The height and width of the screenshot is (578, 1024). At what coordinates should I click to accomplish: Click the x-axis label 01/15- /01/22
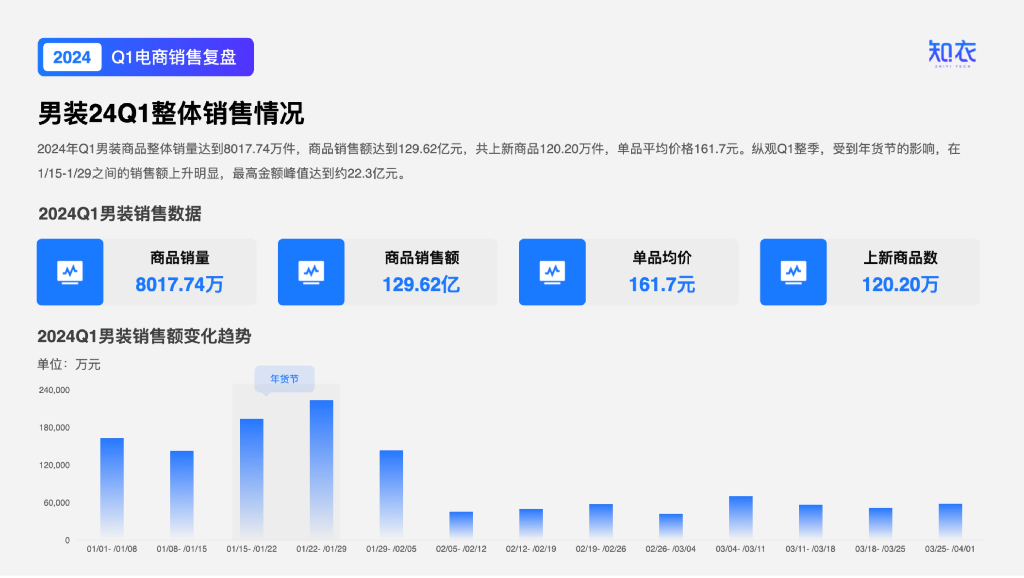click(251, 549)
